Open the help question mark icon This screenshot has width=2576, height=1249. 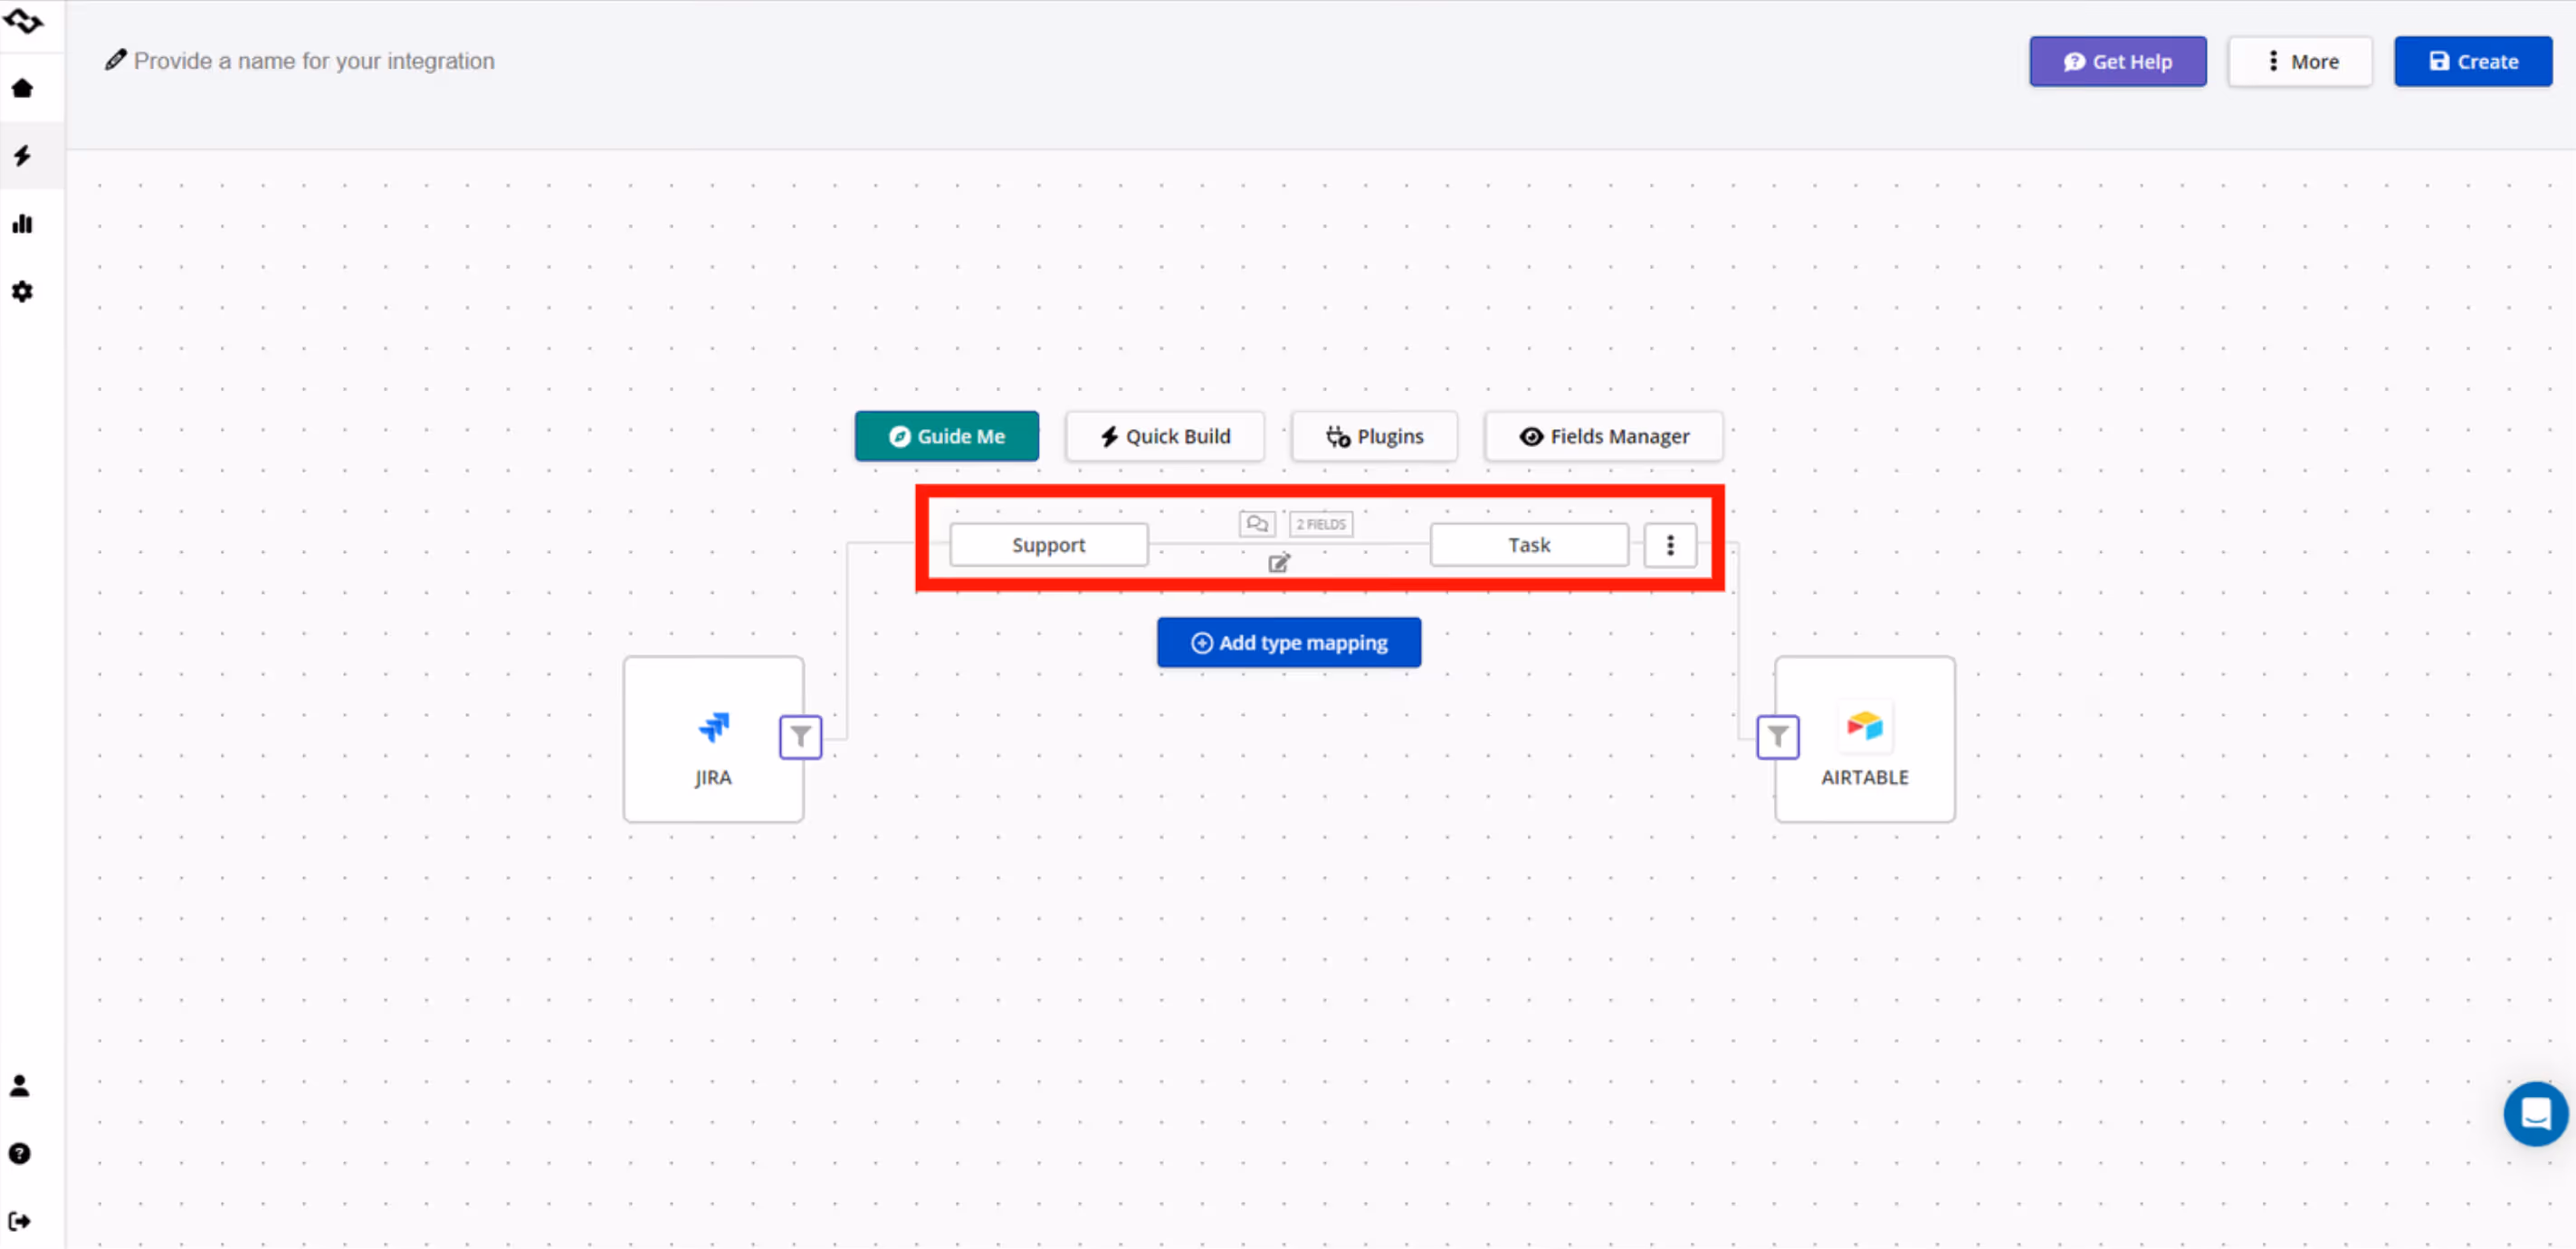20,1154
